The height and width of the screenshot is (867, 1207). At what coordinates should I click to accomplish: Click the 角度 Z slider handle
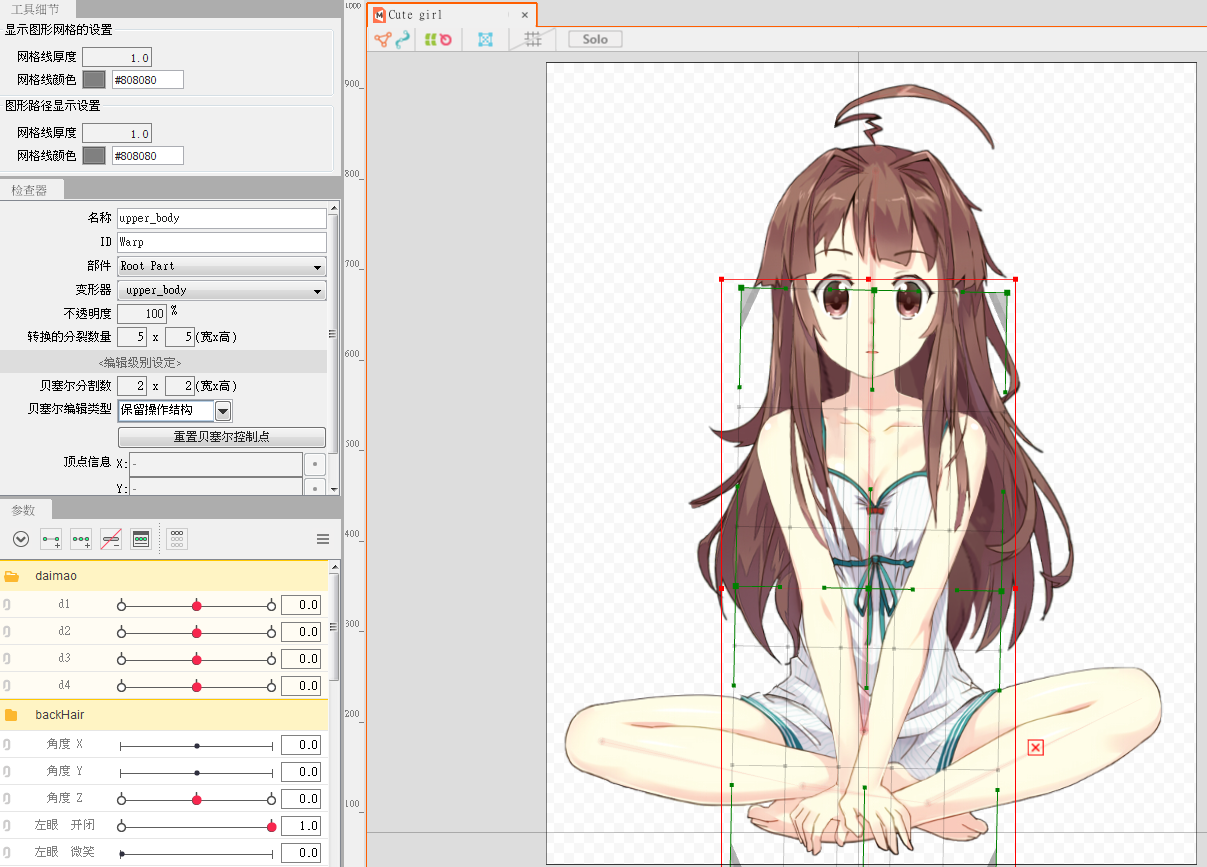pyautogui.click(x=197, y=799)
